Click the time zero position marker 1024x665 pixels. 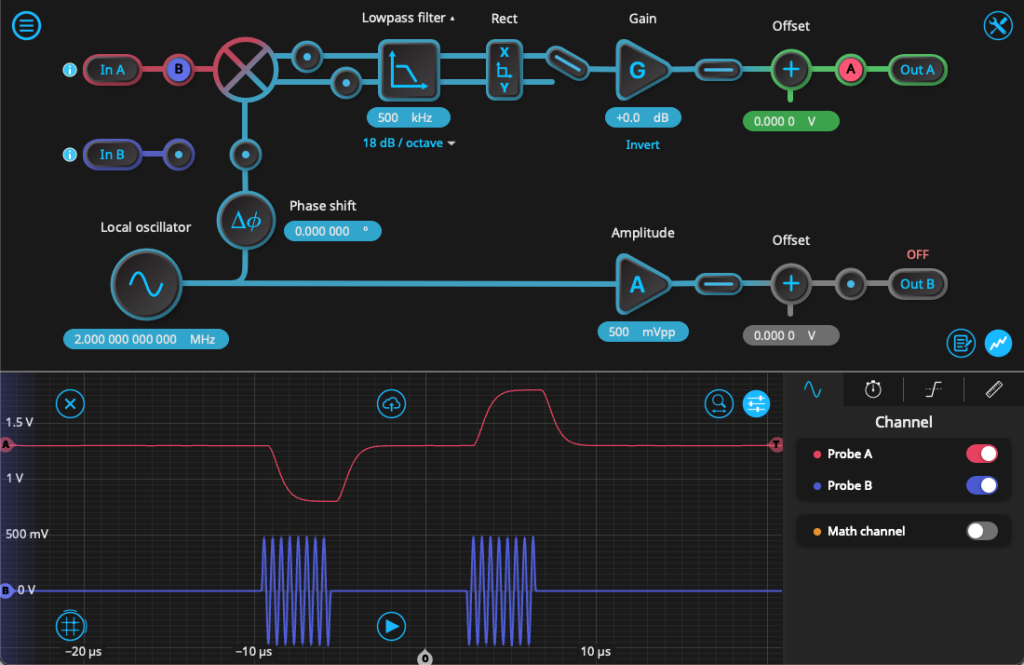pyautogui.click(x=425, y=658)
